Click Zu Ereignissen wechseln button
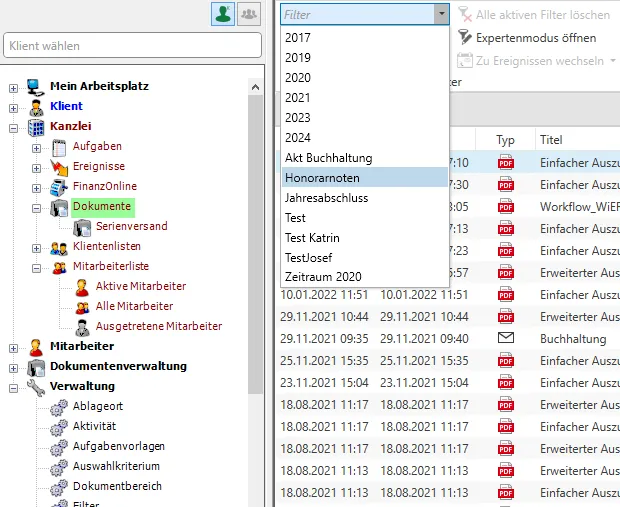Screen dimensions: 620x507 [x=531, y=61]
